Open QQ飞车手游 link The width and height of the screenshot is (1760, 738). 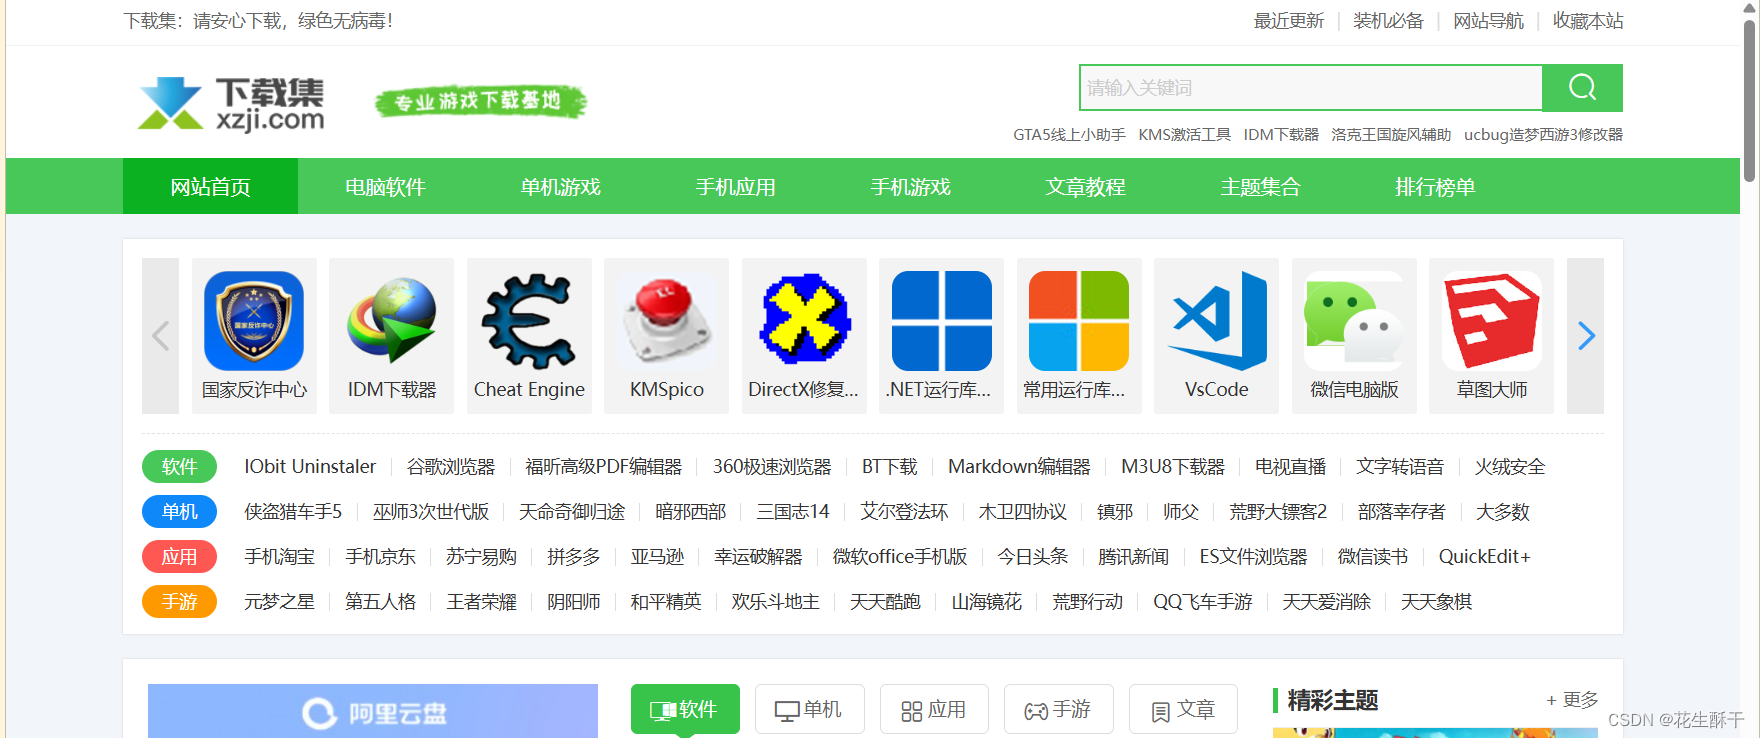(1203, 601)
